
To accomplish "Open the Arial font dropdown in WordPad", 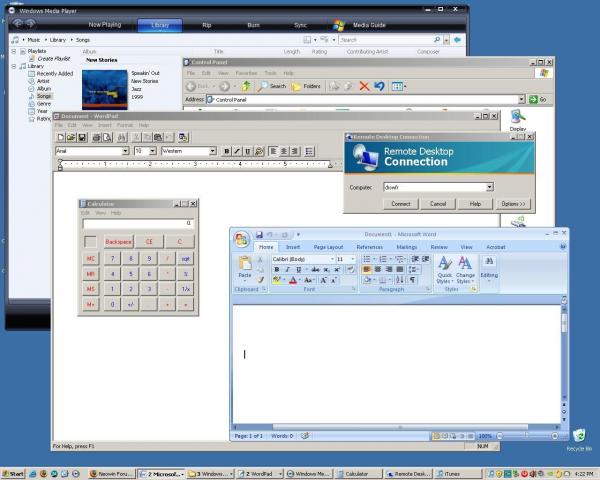I will [x=125, y=151].
